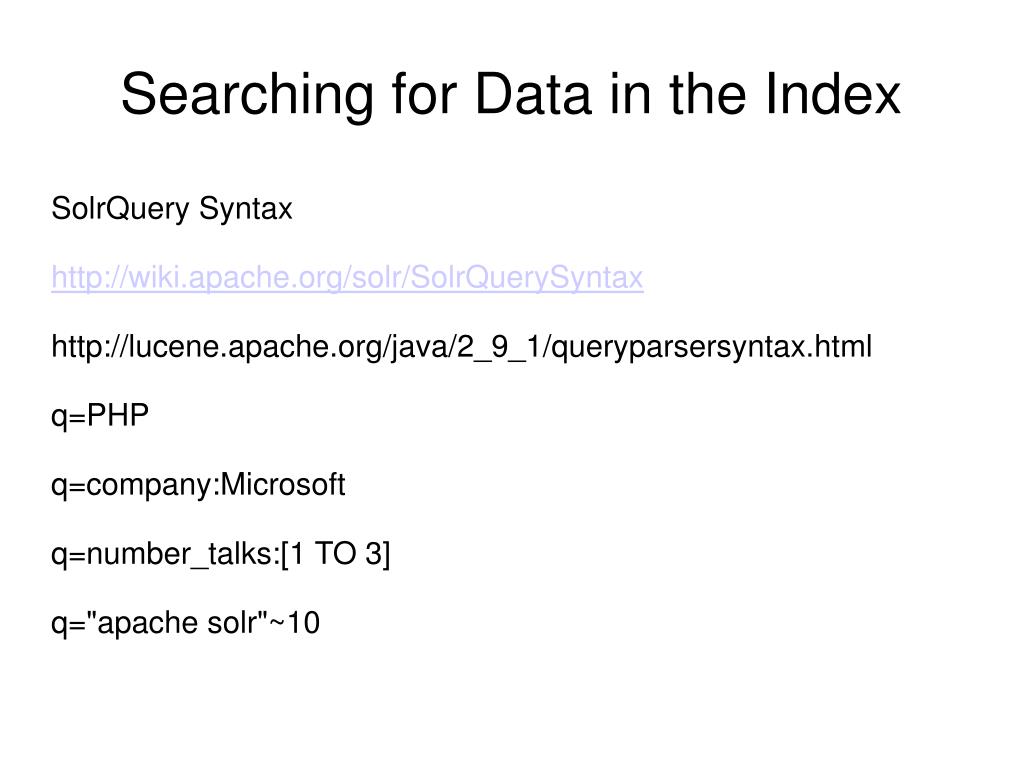1023x767 pixels.
Task: Open the wiki.apache.org SolrQuerySyntax link
Action: [x=347, y=277]
